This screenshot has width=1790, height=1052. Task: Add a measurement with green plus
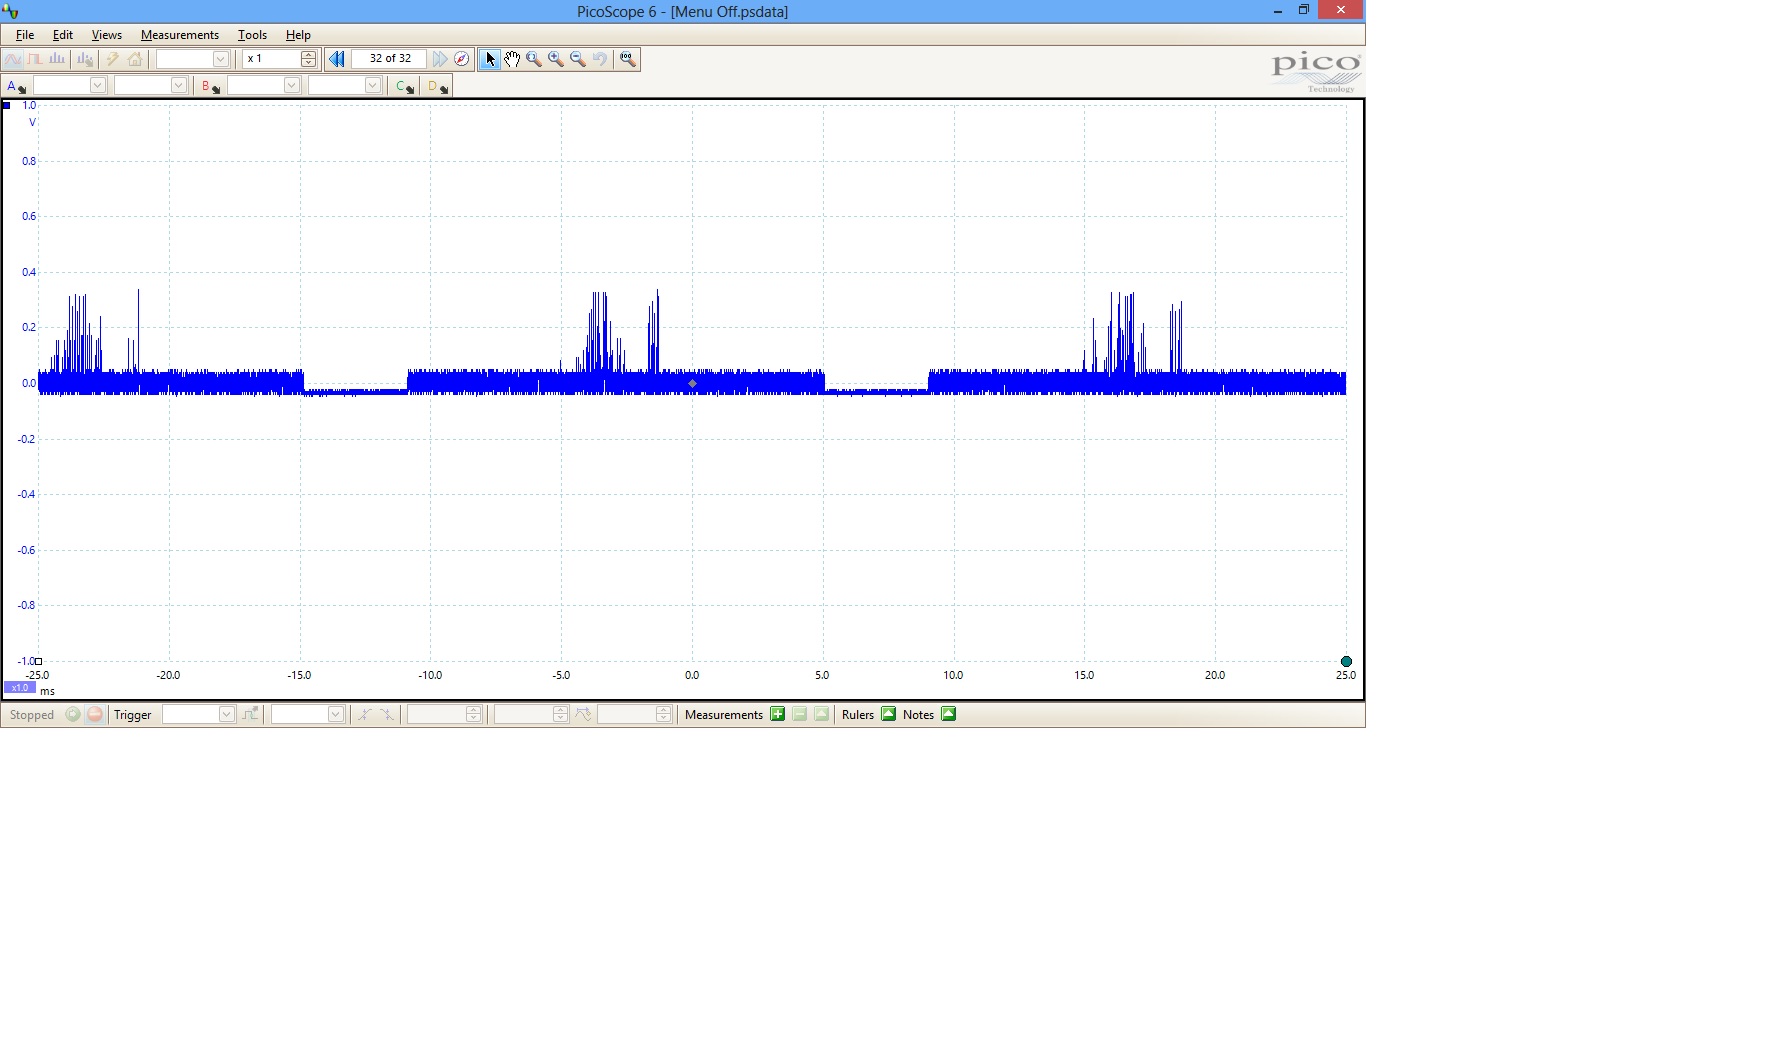click(x=778, y=714)
